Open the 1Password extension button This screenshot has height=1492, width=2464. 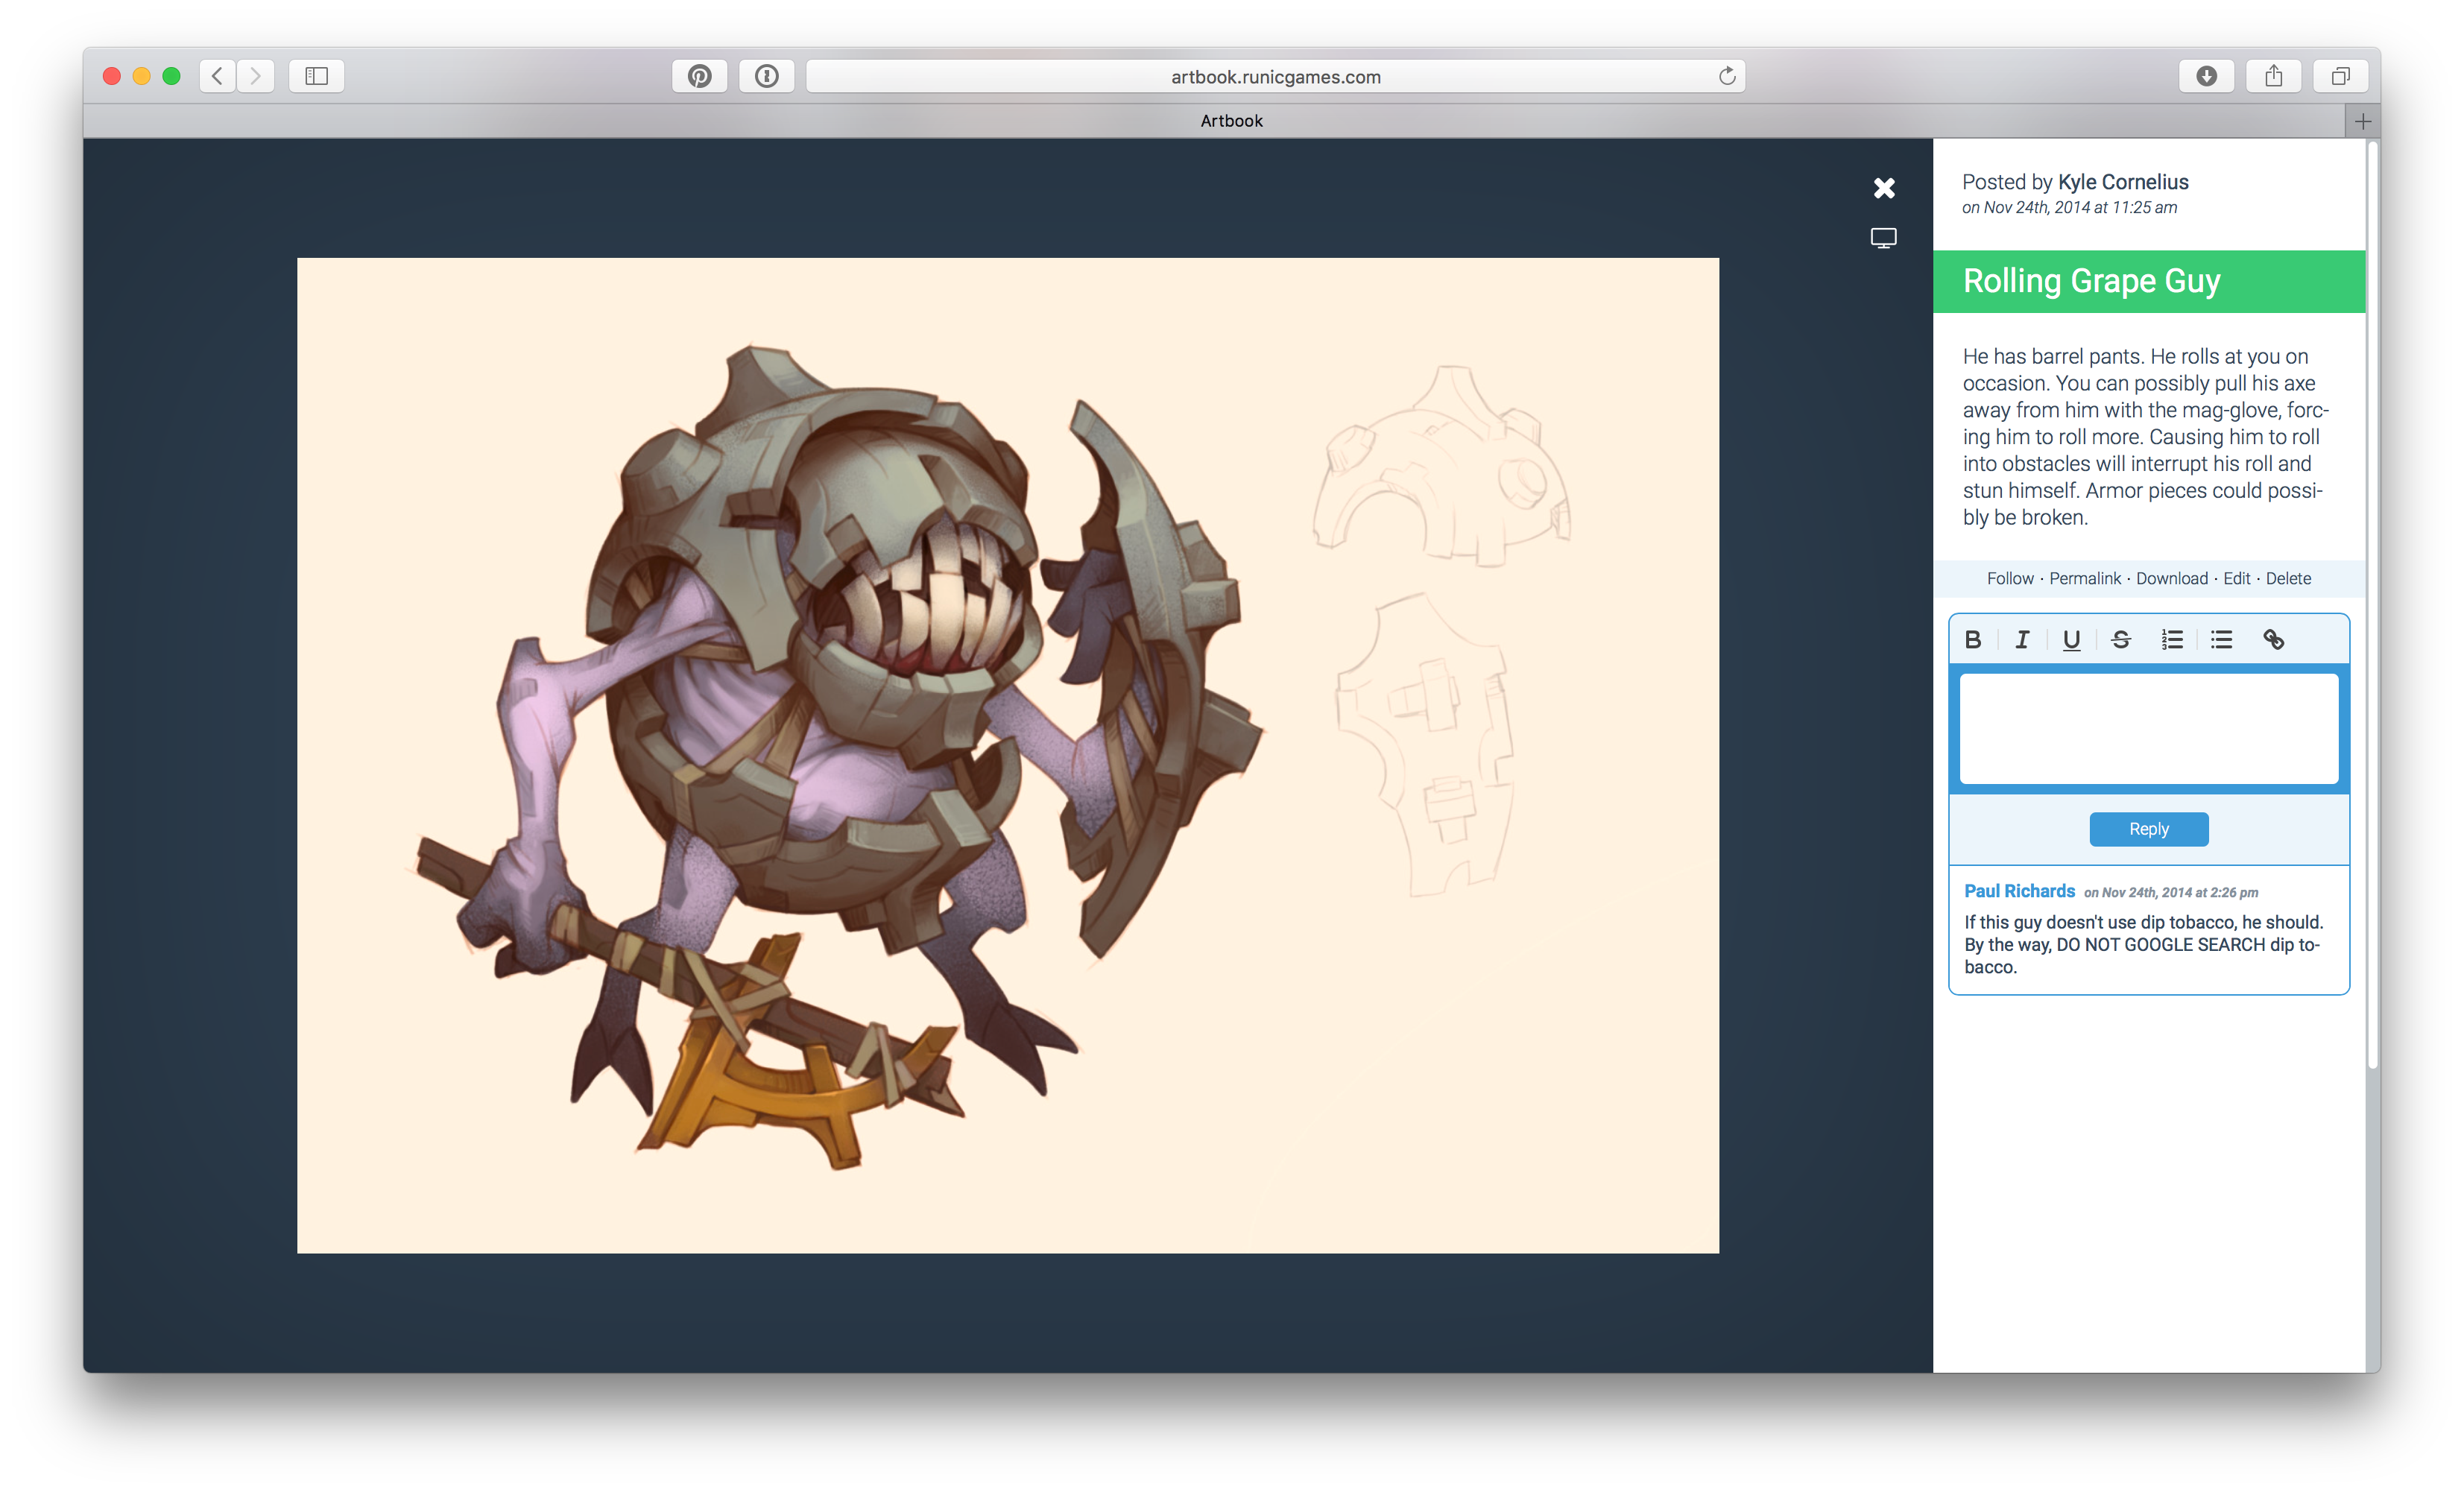pos(767,76)
